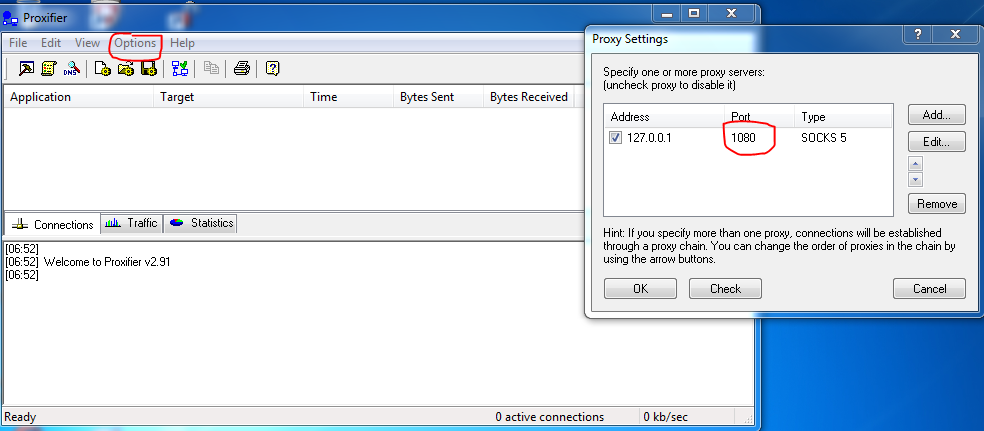Click Proxifier app icon in title bar

[11, 18]
